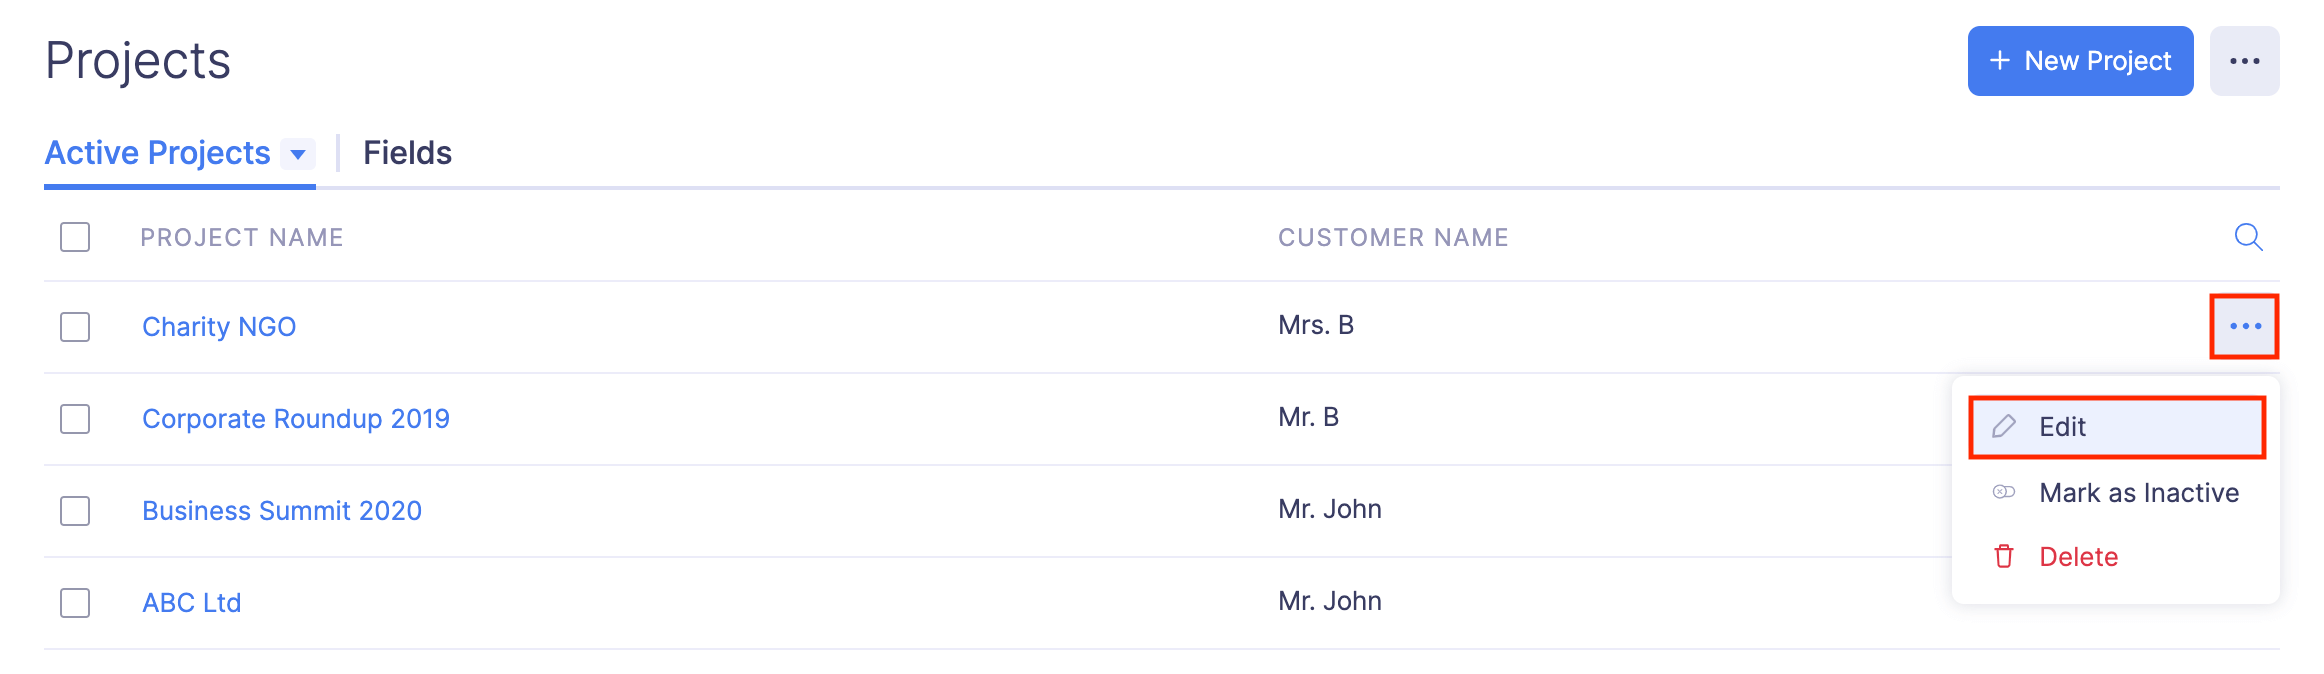Open the Corporate Roundup 2019 project link
The width and height of the screenshot is (2324, 674).
296,419
